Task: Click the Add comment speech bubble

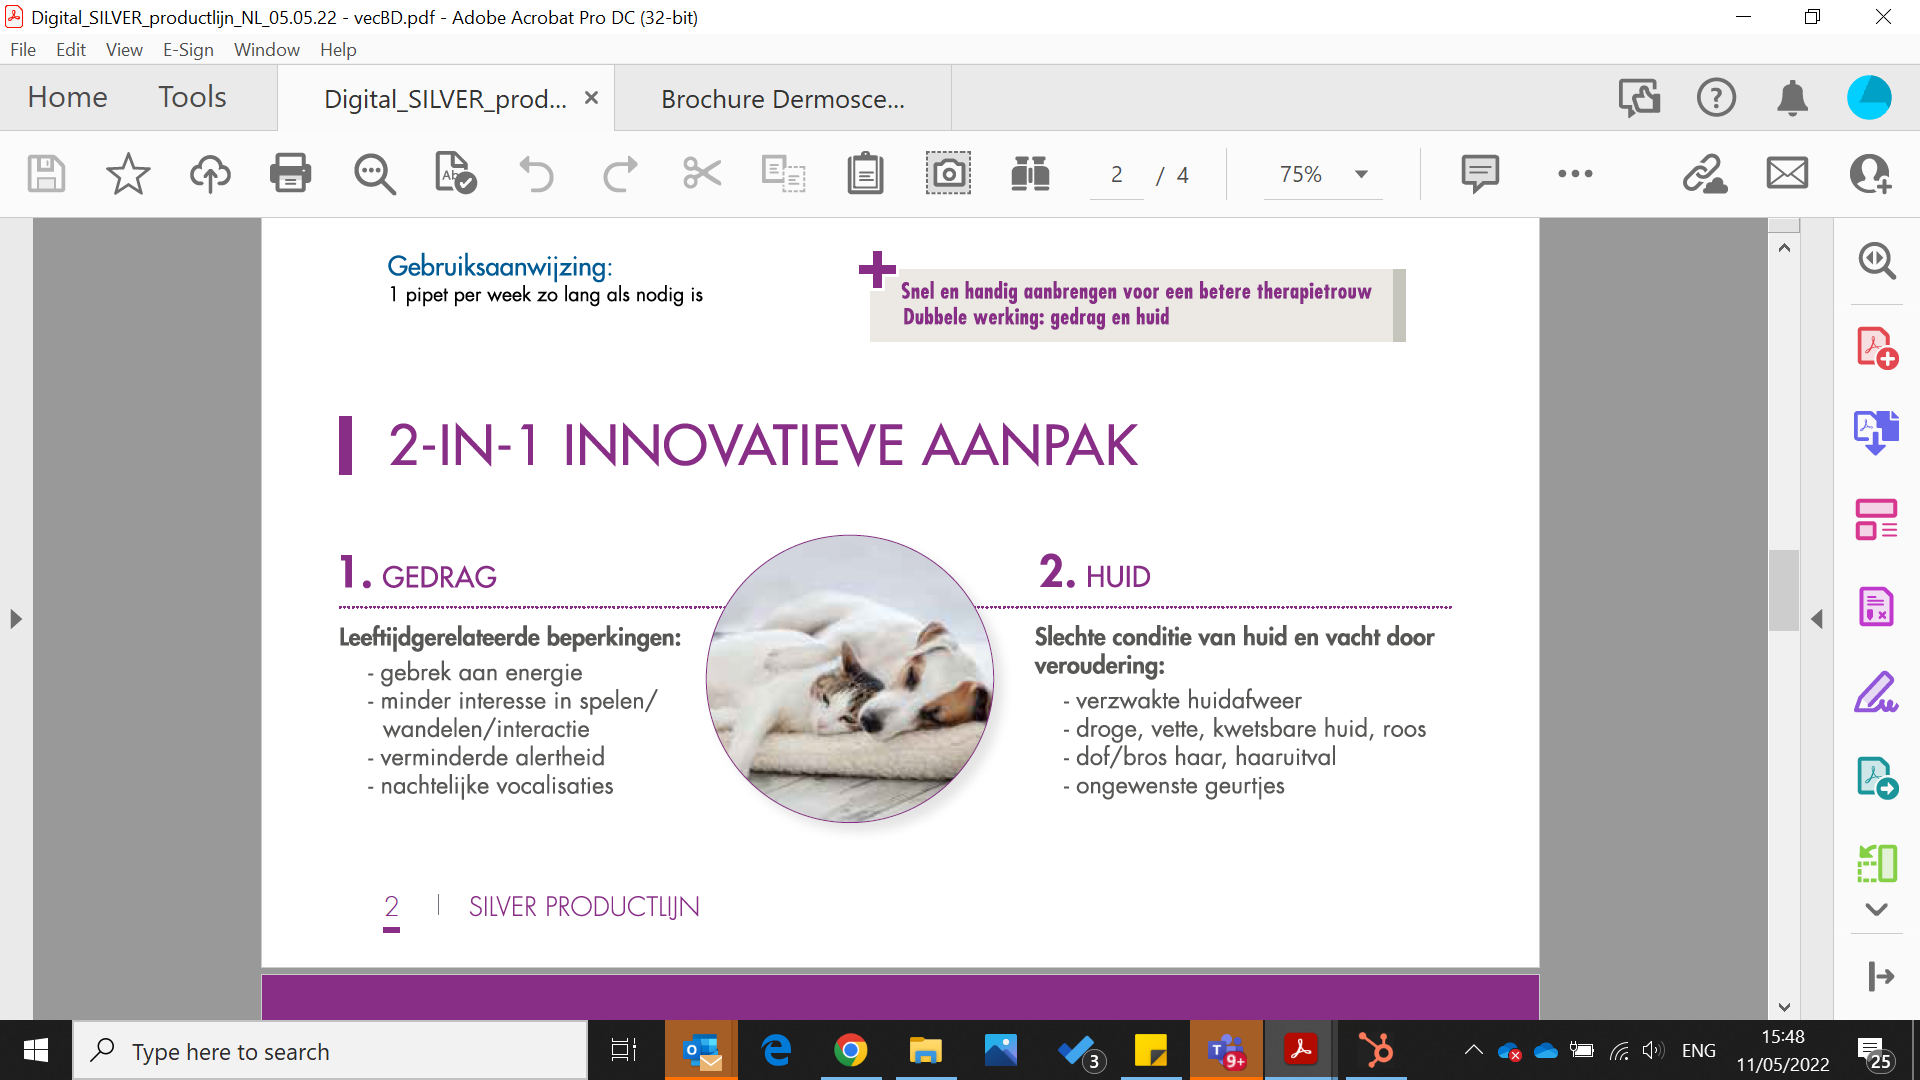Action: pyautogui.click(x=1479, y=174)
